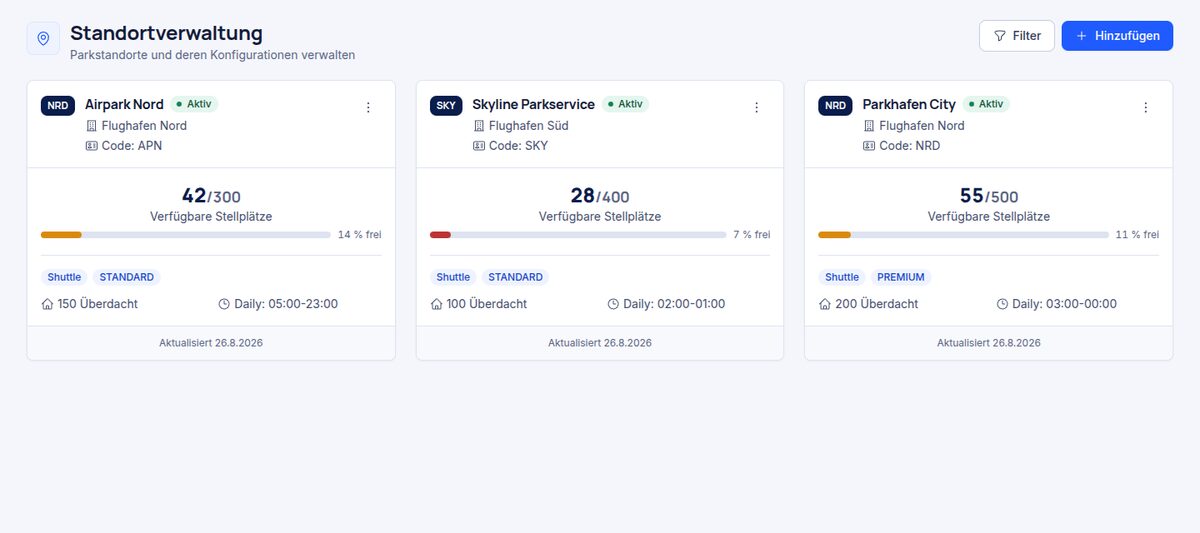Click the building icon on Parkhafen City card

pos(869,126)
